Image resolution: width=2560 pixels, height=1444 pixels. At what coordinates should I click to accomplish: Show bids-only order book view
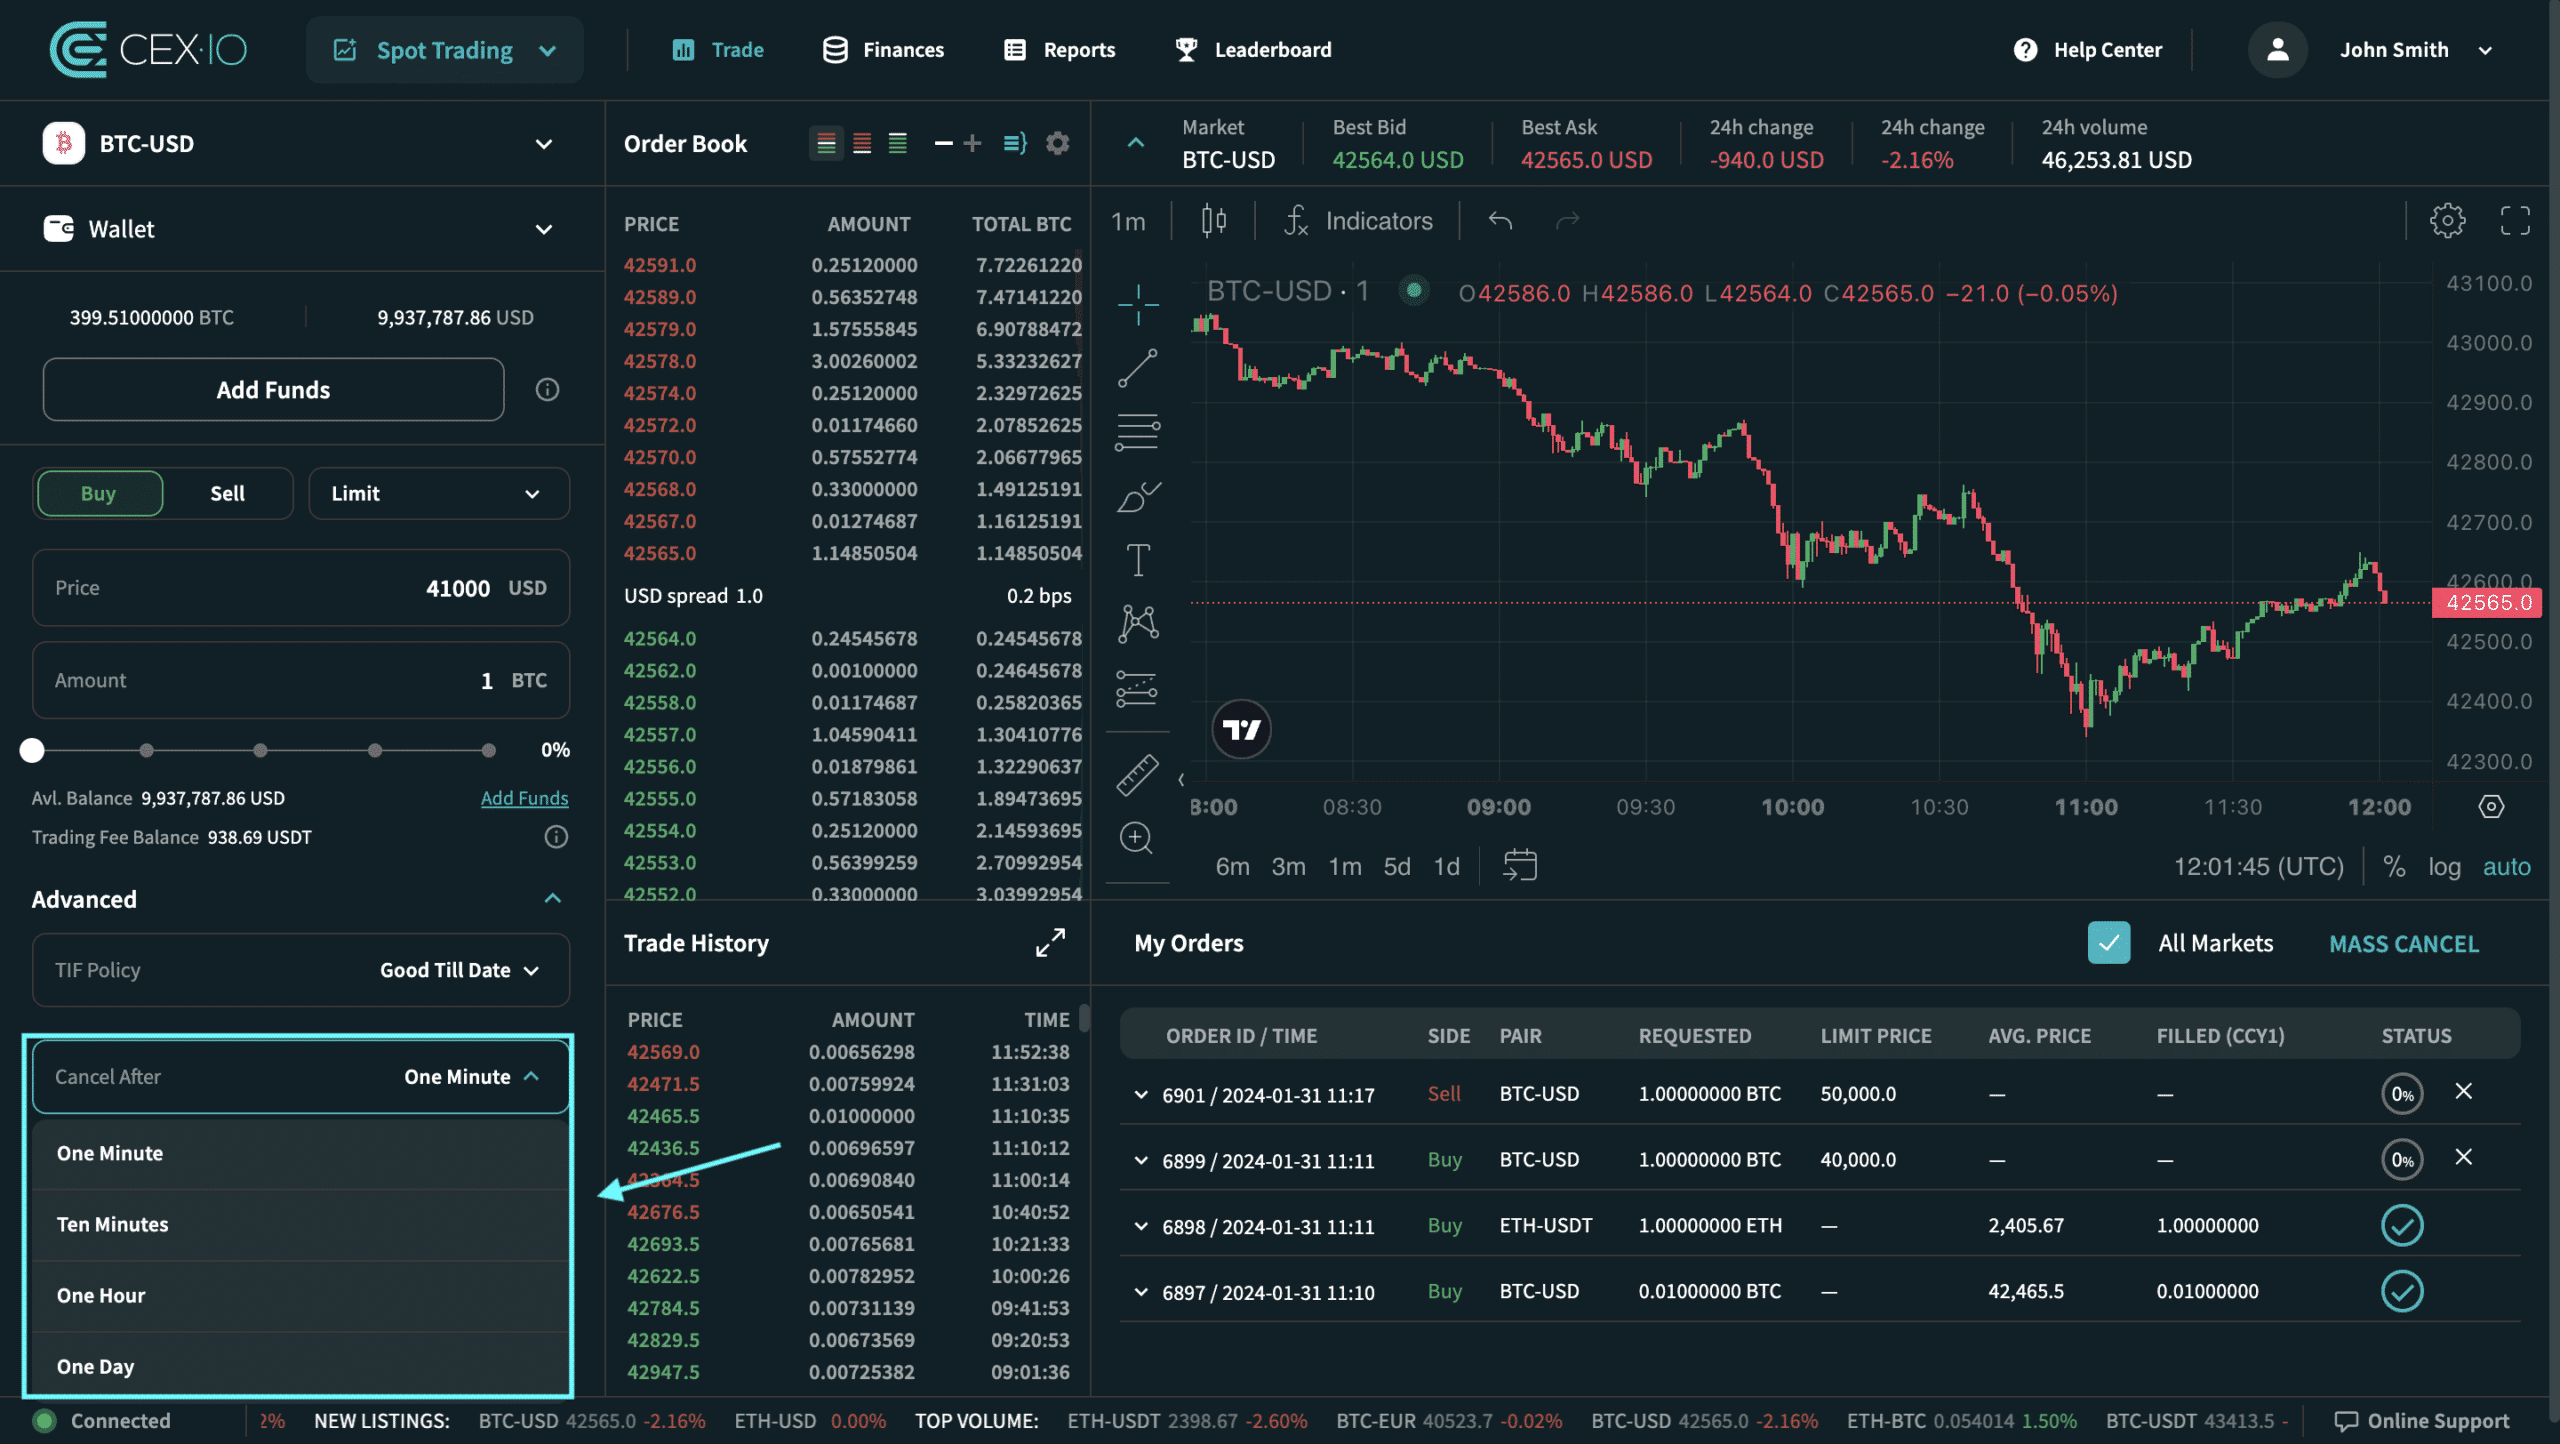click(x=898, y=143)
